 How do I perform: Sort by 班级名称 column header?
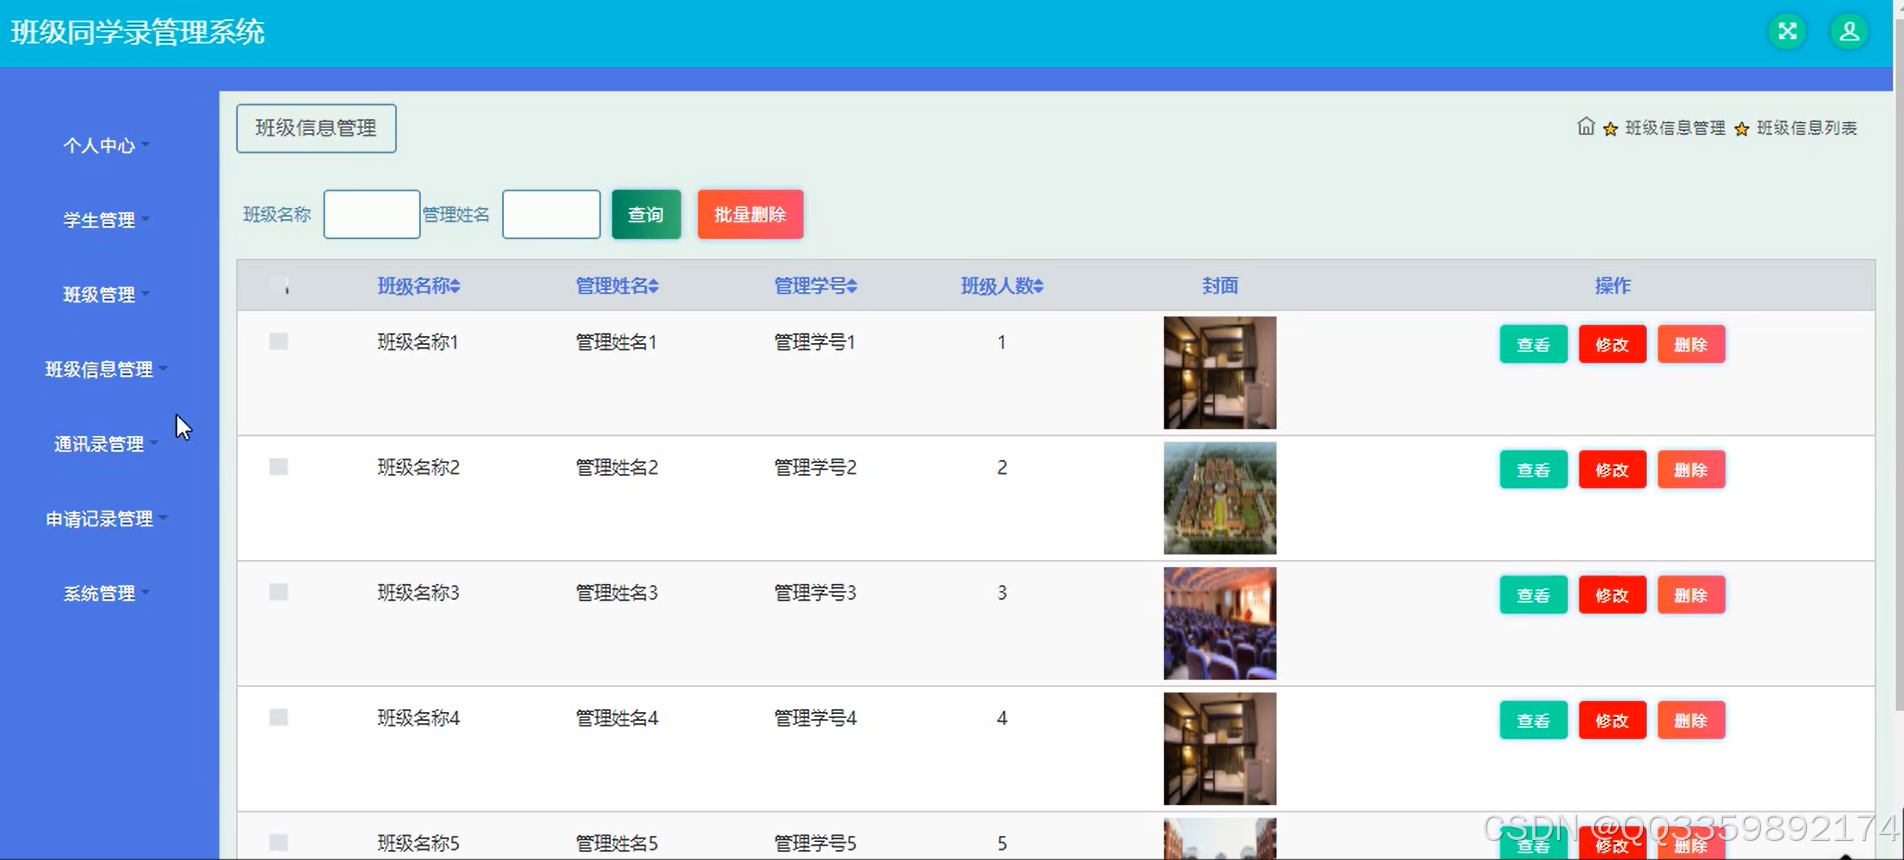418,286
